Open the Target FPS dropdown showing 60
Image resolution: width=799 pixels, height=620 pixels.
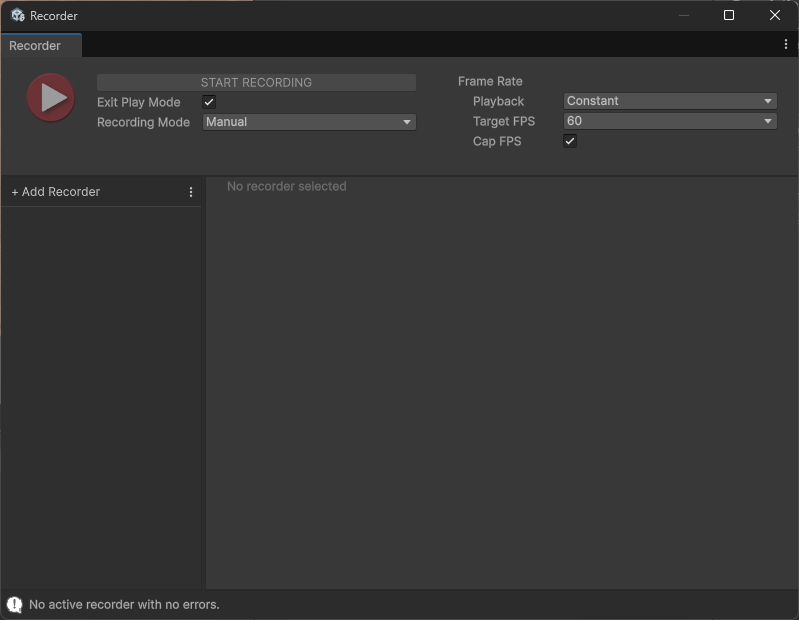coord(670,121)
